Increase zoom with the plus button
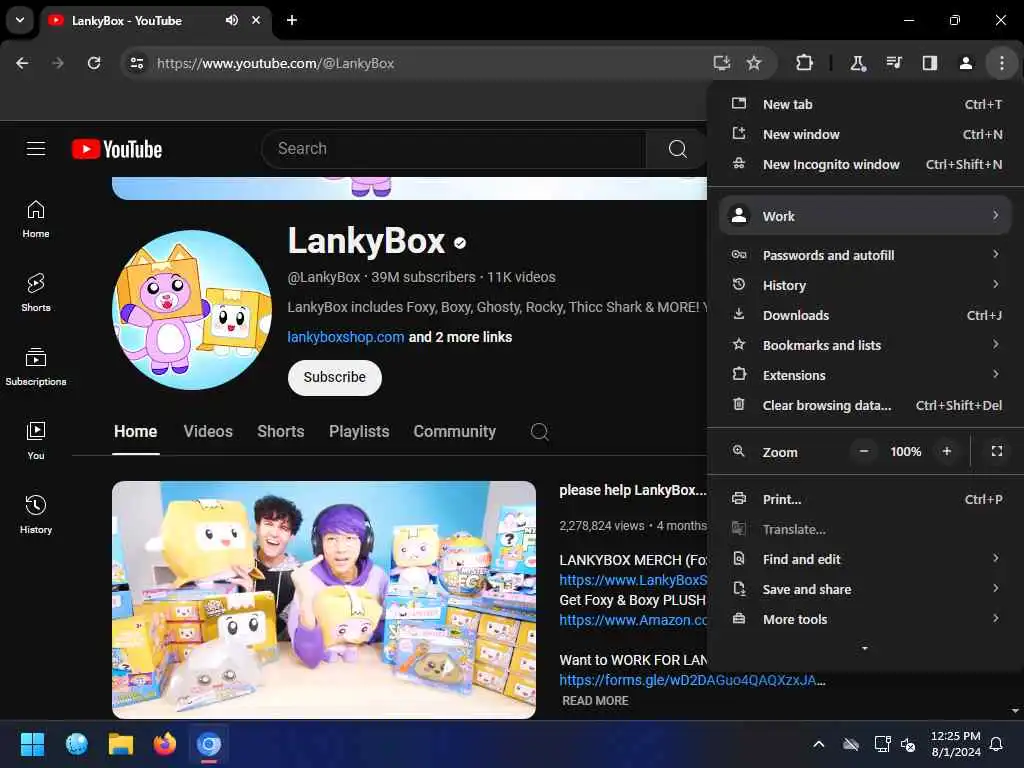1024x768 pixels. pyautogui.click(x=946, y=451)
